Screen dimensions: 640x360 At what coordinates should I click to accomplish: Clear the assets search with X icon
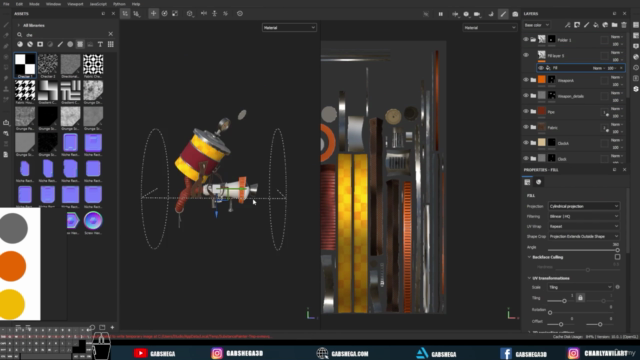coord(111,34)
